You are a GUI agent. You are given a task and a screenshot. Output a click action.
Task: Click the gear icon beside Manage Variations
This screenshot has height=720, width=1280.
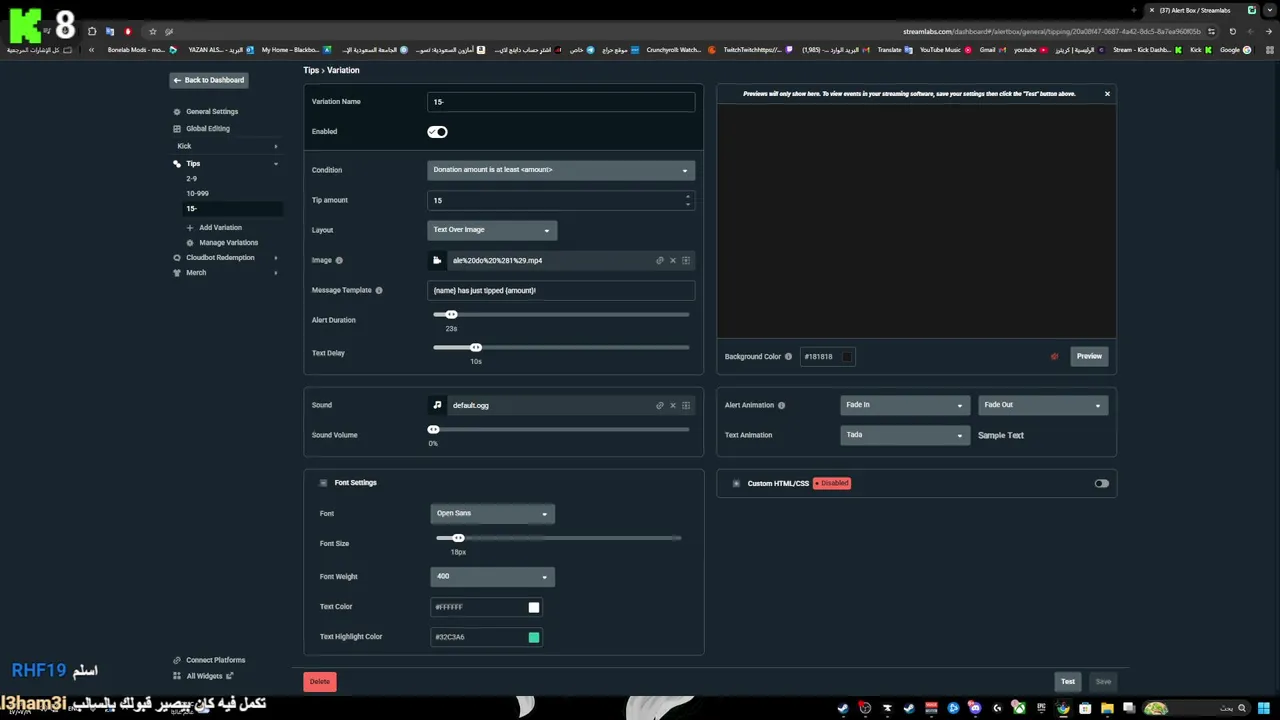(x=190, y=243)
